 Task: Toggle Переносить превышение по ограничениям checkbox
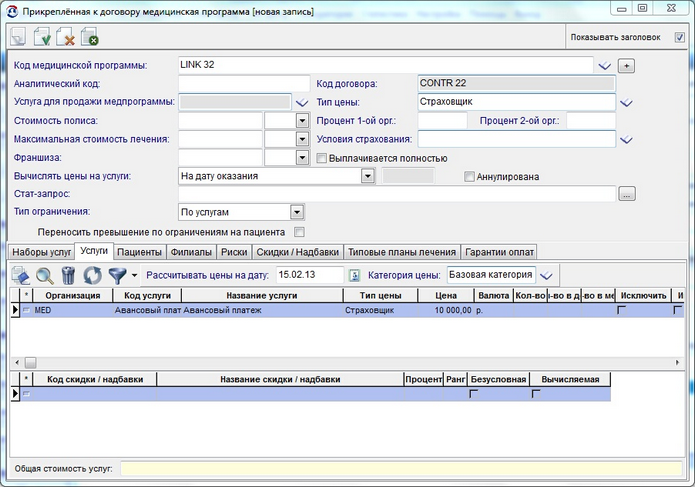point(300,232)
